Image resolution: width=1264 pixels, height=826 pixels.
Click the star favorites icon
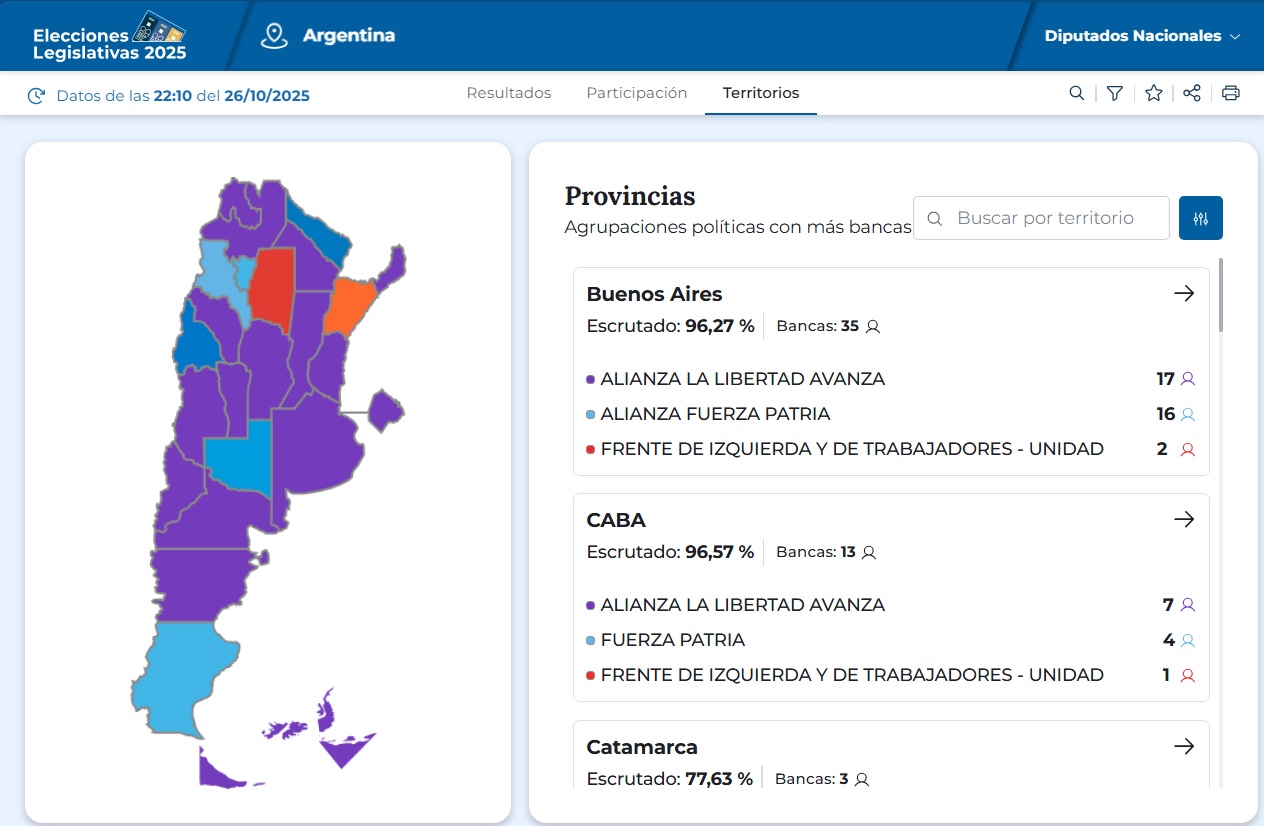click(x=1153, y=93)
